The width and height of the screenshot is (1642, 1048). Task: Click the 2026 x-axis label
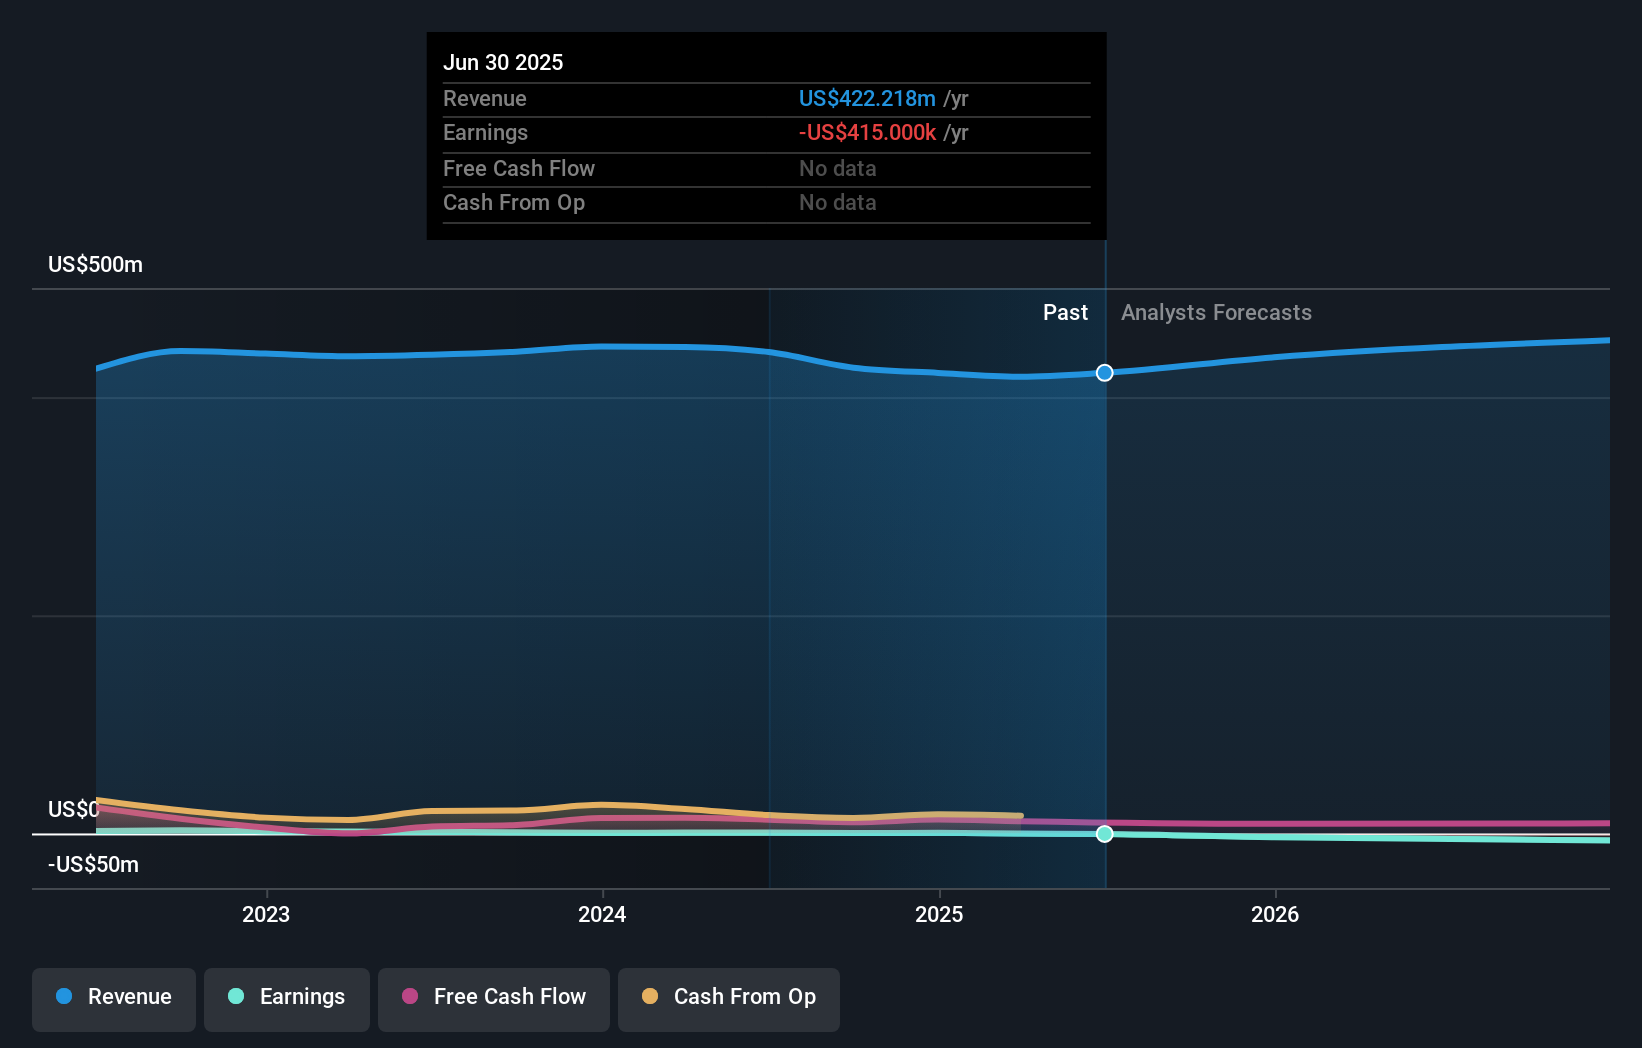click(1275, 914)
